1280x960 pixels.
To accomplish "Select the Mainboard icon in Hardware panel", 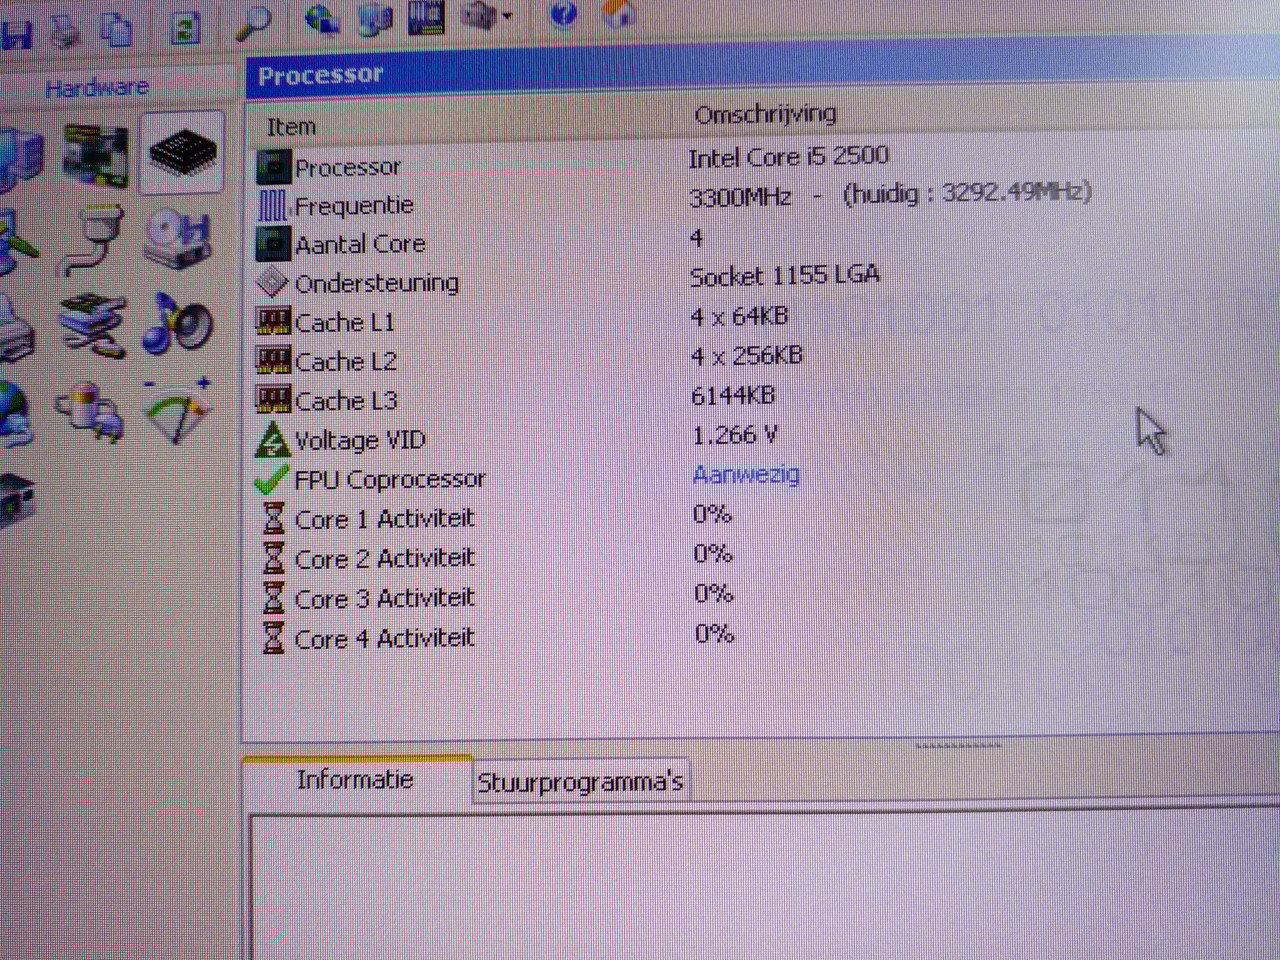I will (96, 156).
